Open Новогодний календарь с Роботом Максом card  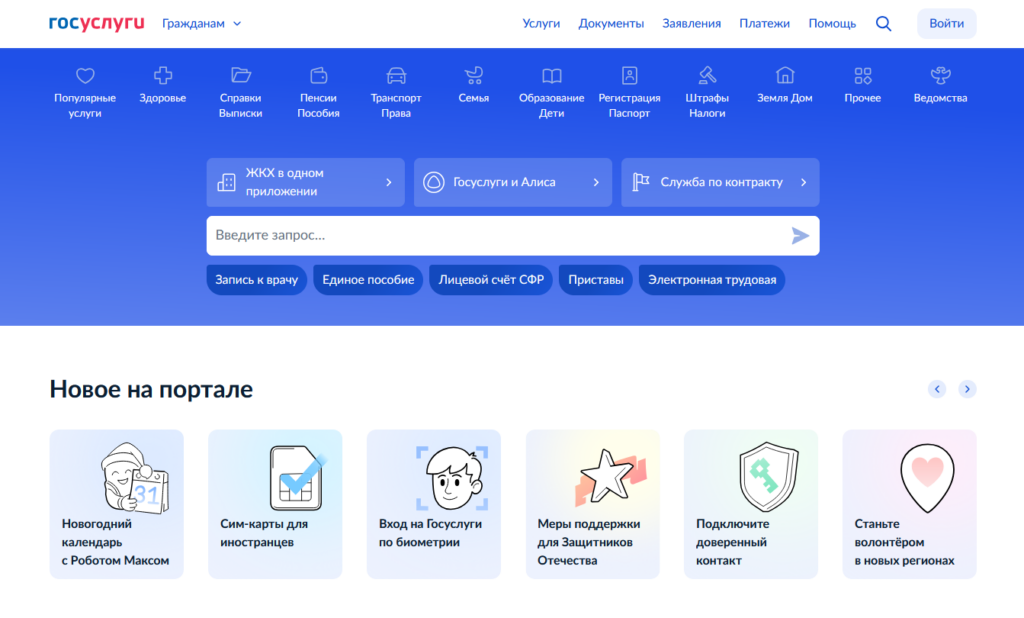tap(116, 504)
